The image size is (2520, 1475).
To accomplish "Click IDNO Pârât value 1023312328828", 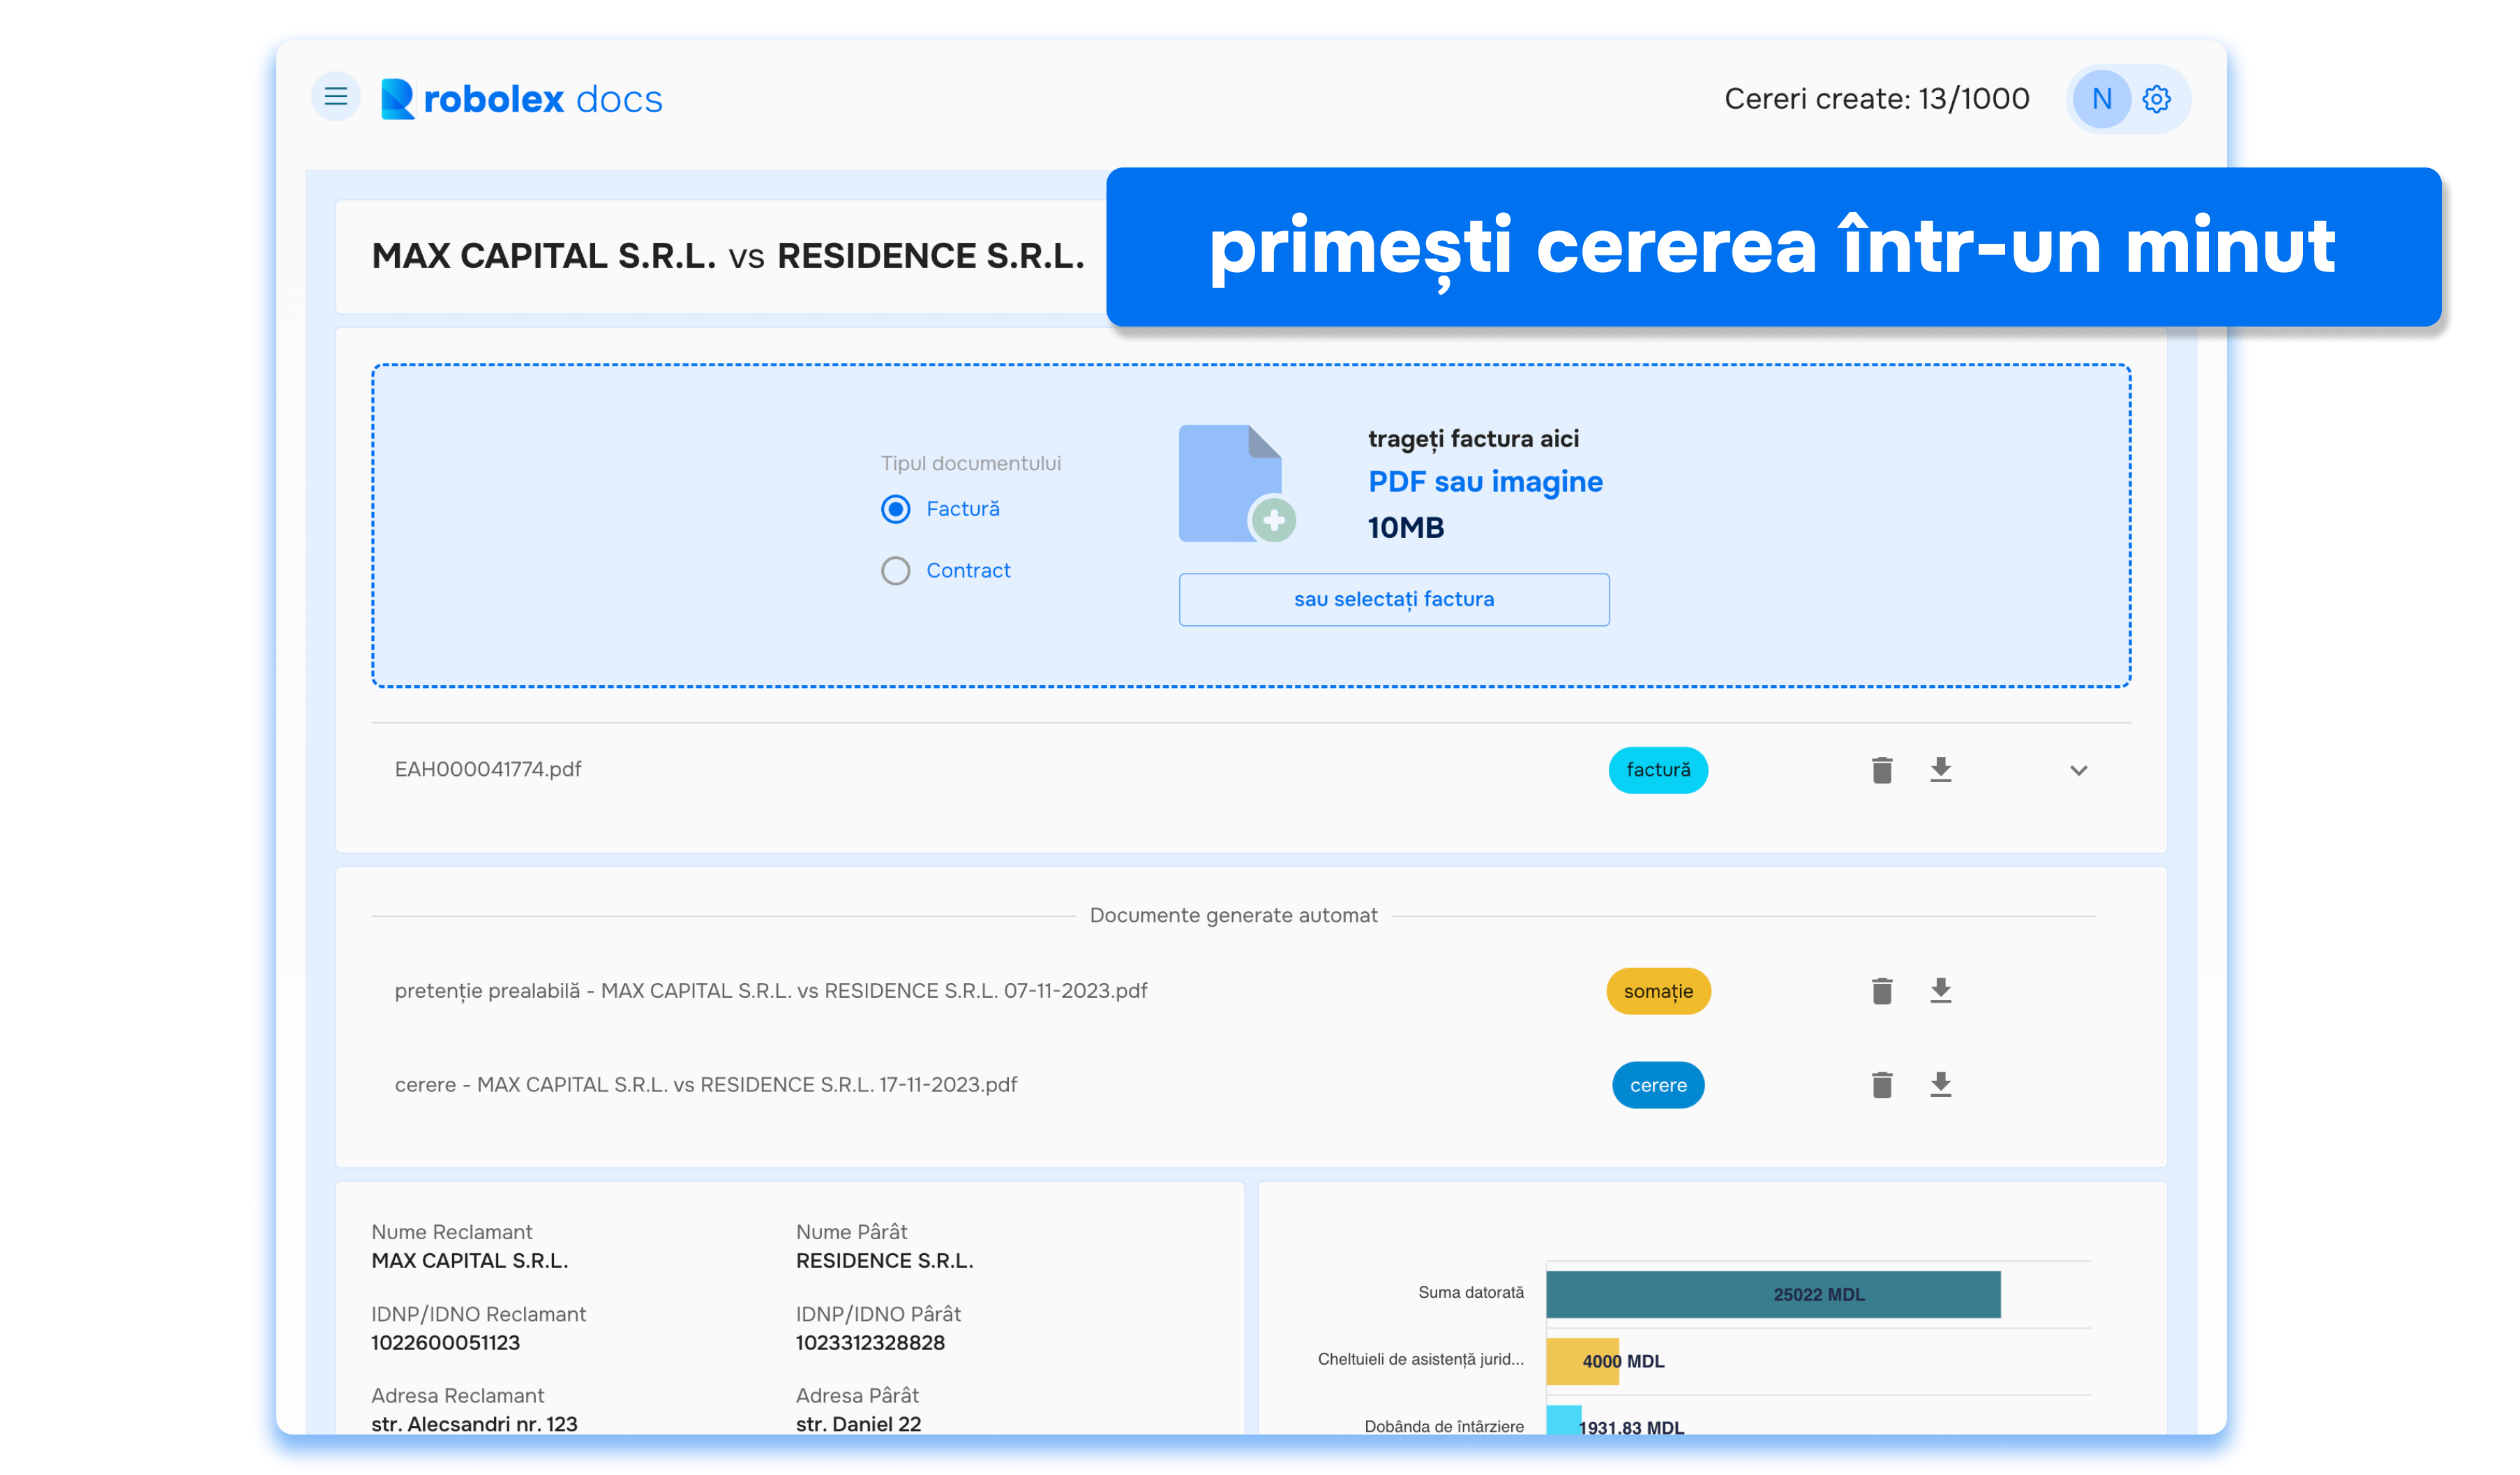I will pyautogui.click(x=870, y=1343).
